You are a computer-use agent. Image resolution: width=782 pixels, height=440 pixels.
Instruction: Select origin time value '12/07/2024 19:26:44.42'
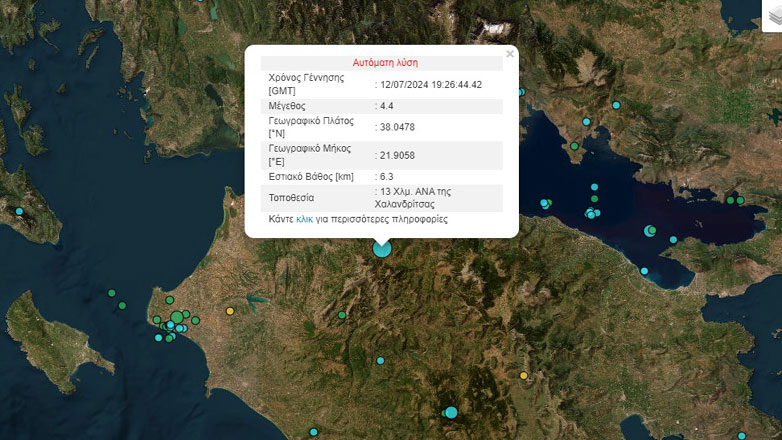(431, 85)
